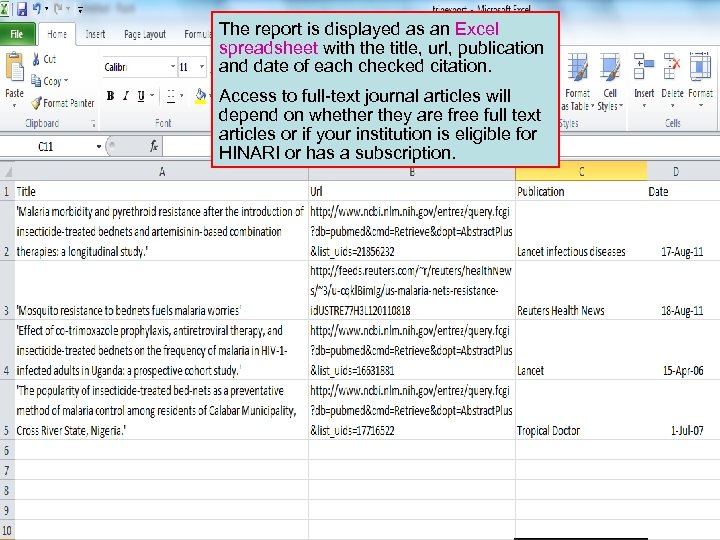Viewport: 720px width, 540px height.
Task: Open the Name Box dropdown arrow
Action: 98,146
